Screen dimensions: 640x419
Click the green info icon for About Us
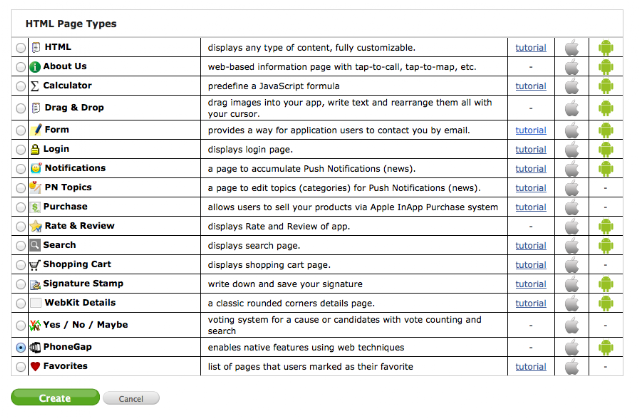(x=35, y=67)
